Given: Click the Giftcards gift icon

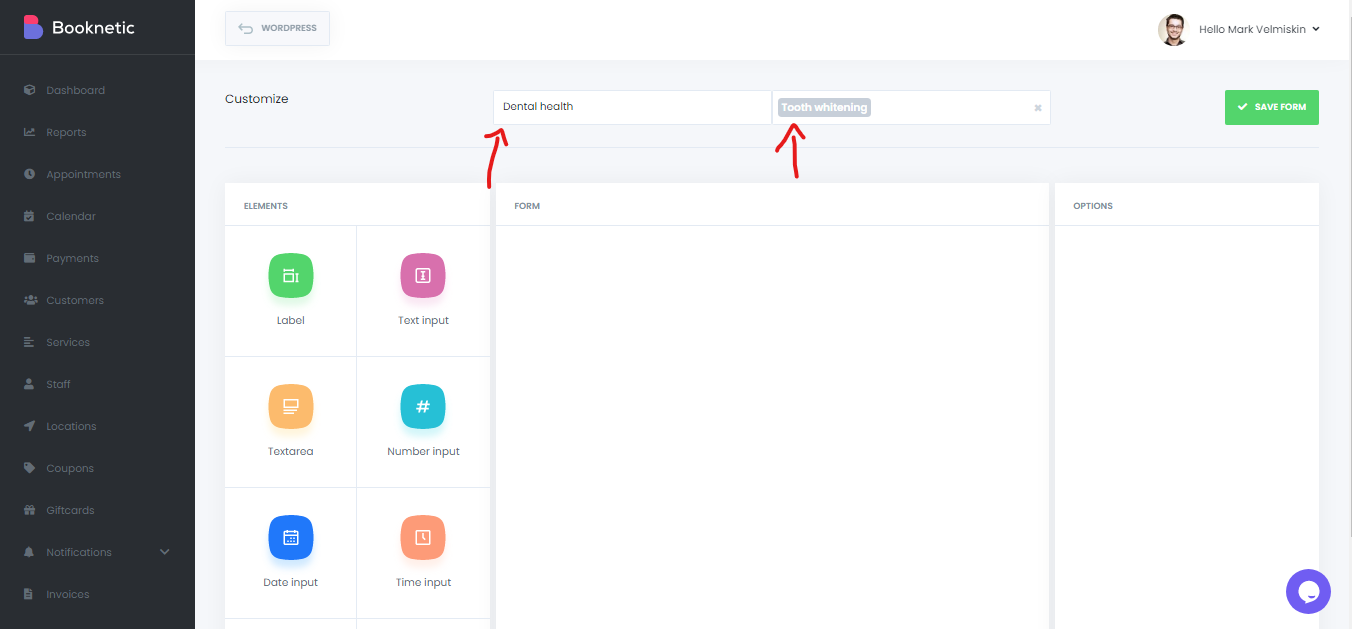Looking at the screenshot, I should [29, 510].
